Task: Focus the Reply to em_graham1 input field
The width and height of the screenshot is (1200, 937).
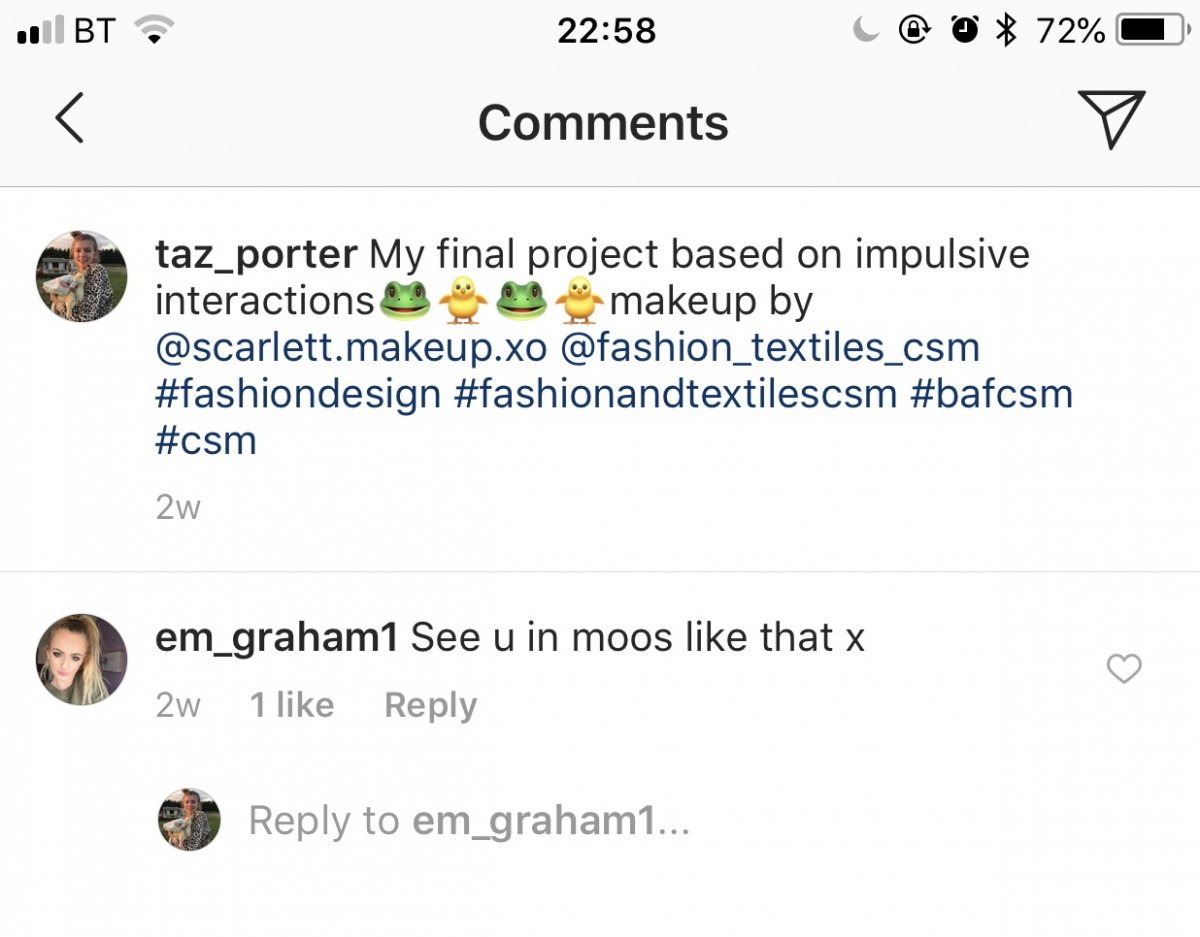Action: point(470,821)
